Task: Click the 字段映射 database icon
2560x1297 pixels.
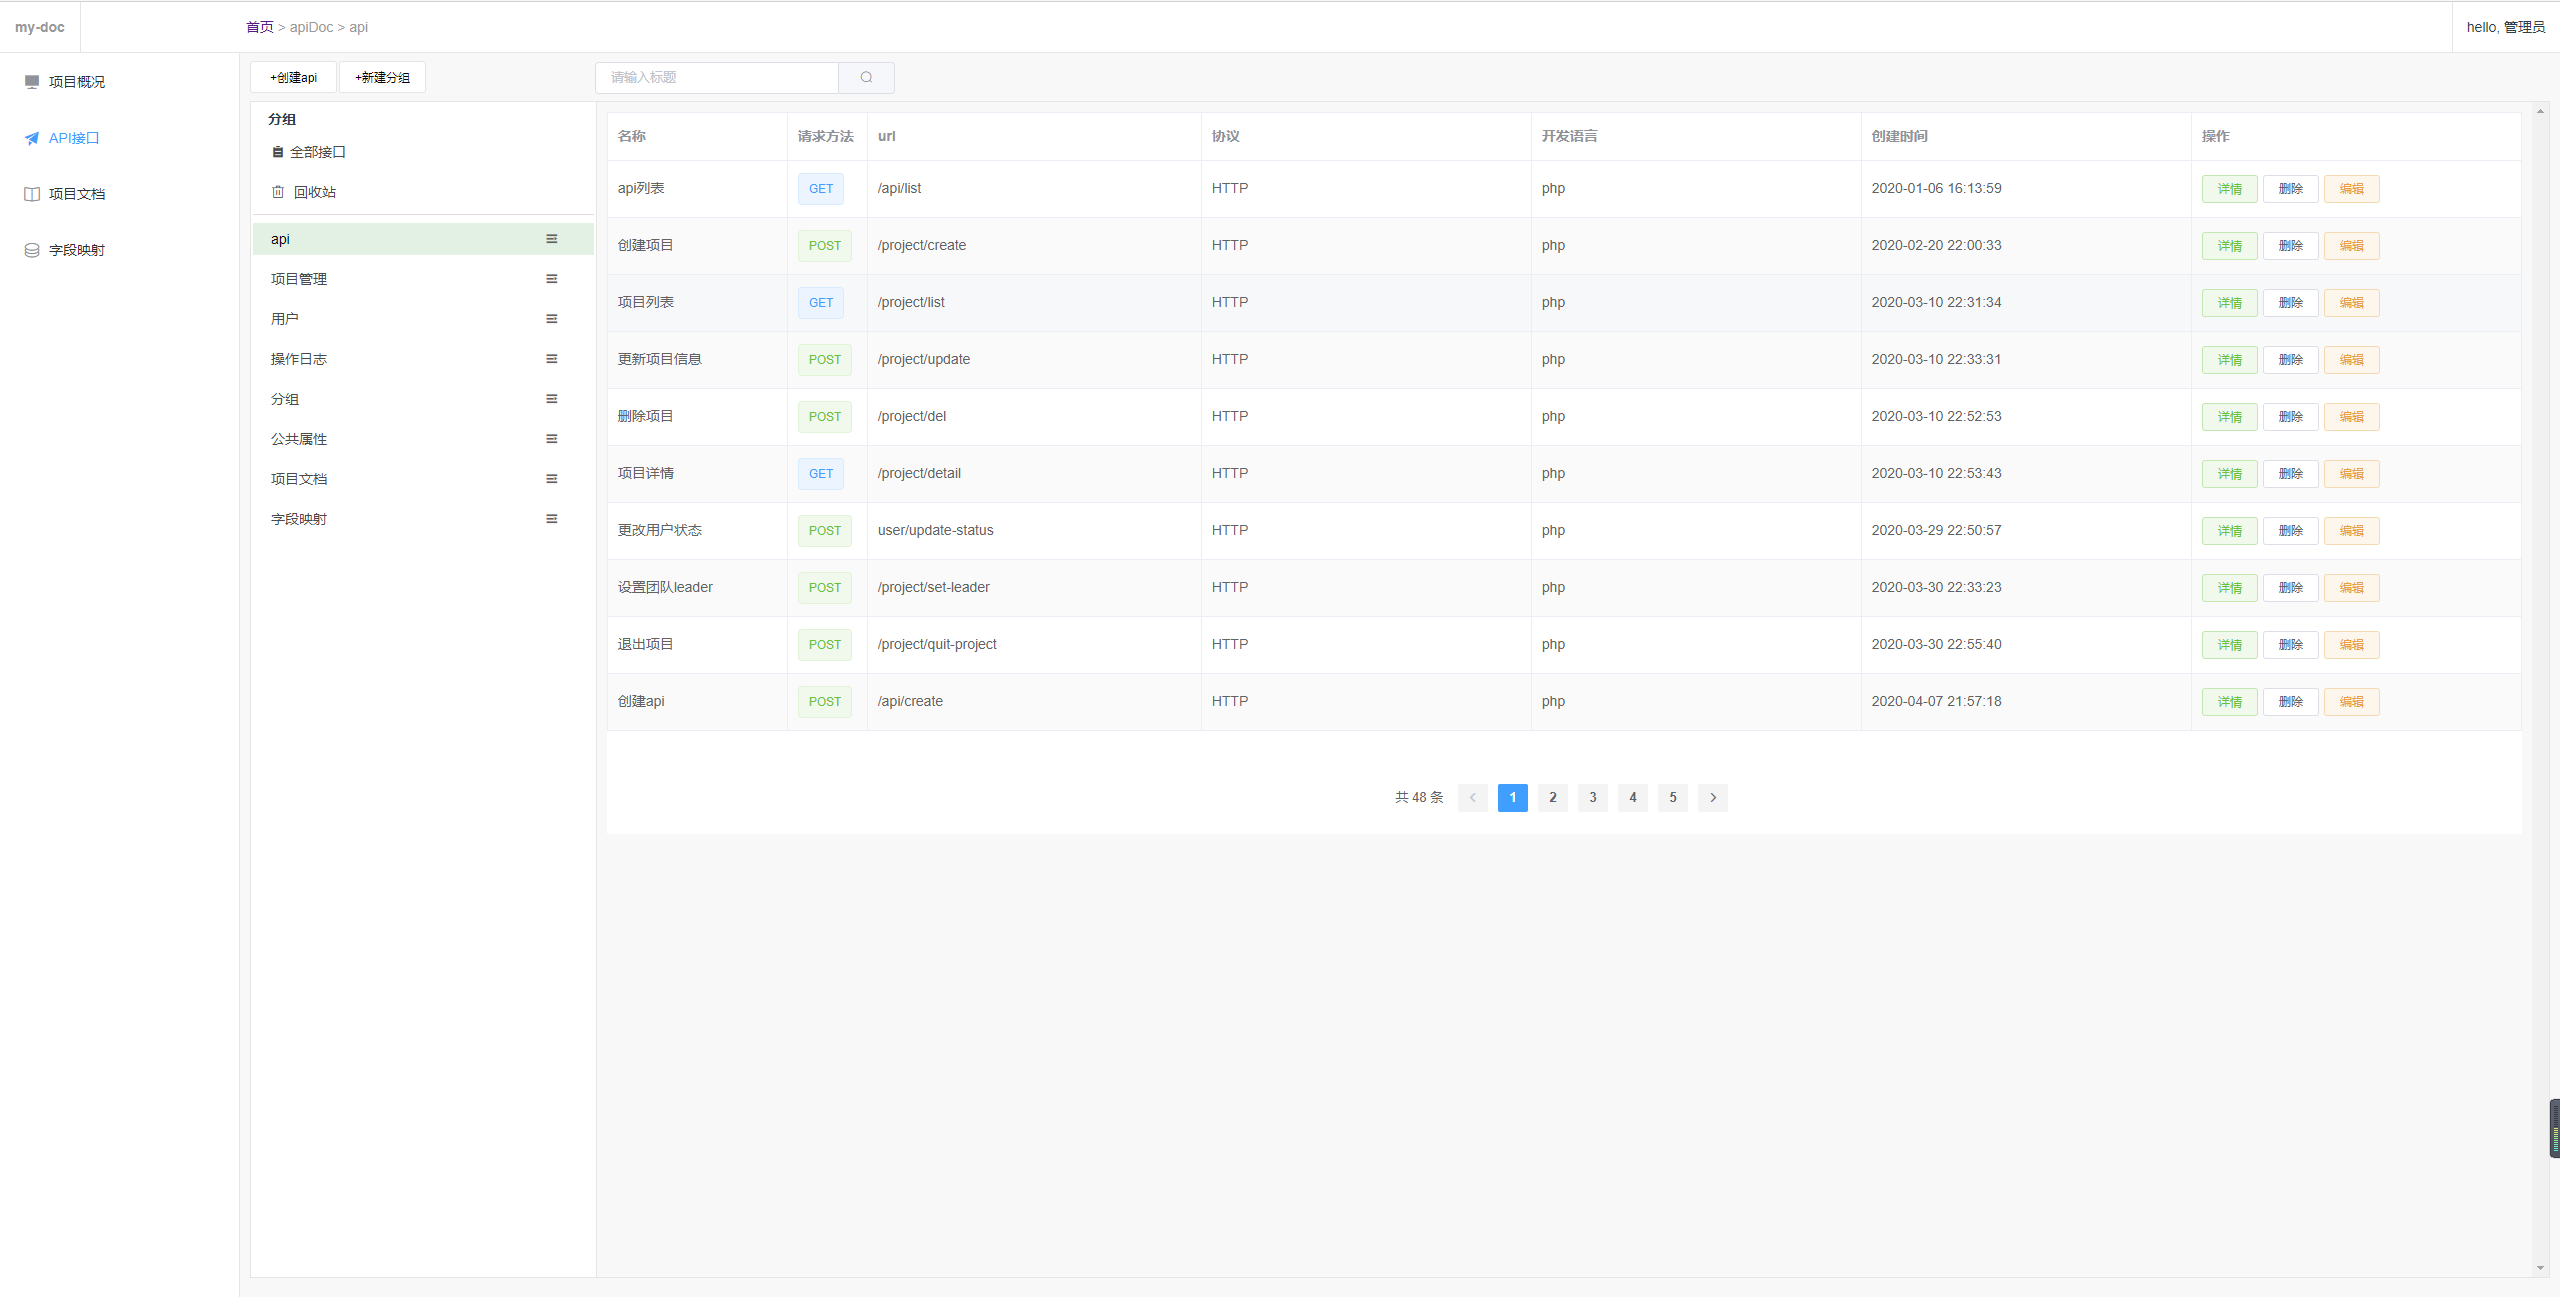Action: (x=32, y=250)
